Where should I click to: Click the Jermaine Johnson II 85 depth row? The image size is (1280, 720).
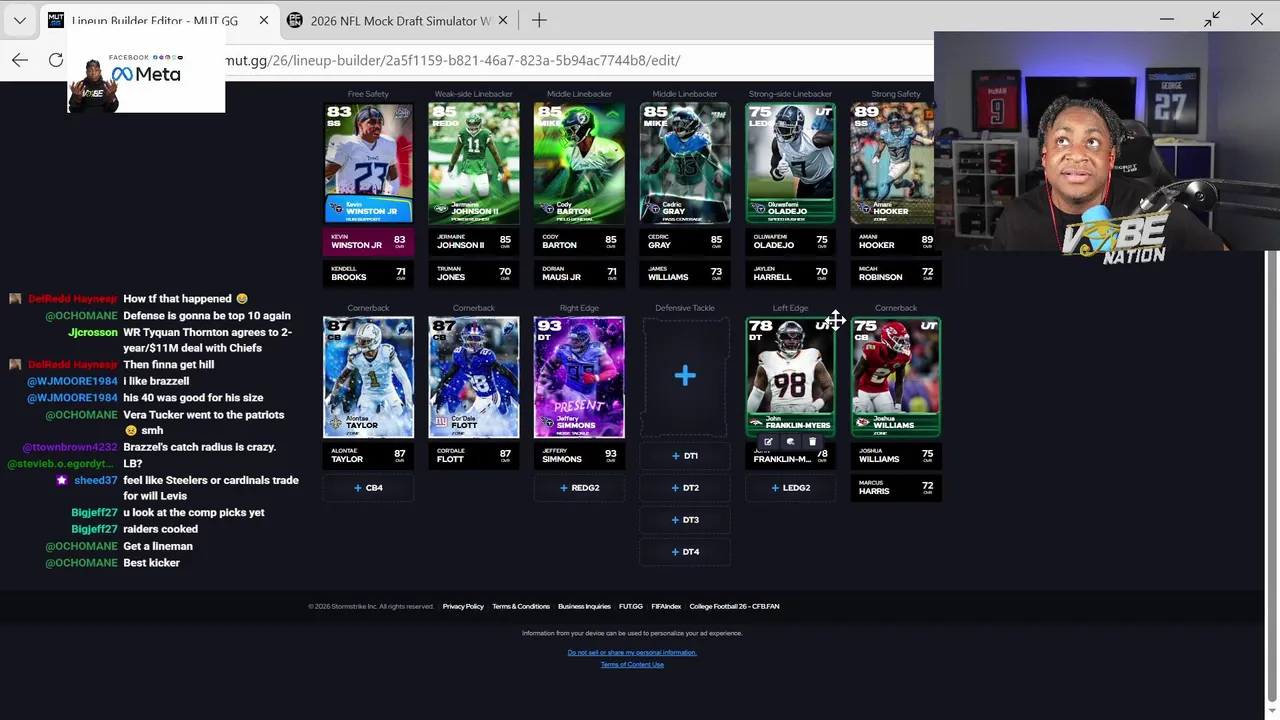[474, 241]
